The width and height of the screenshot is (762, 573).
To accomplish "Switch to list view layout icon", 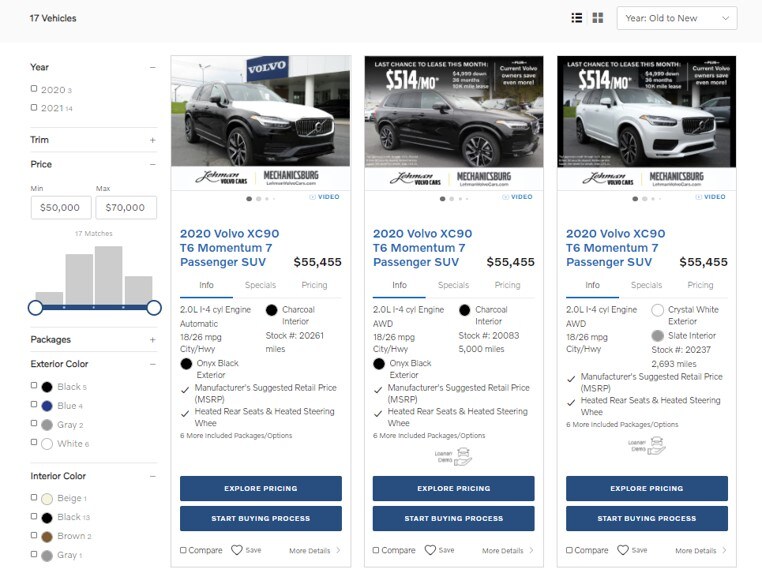I will (577, 18).
